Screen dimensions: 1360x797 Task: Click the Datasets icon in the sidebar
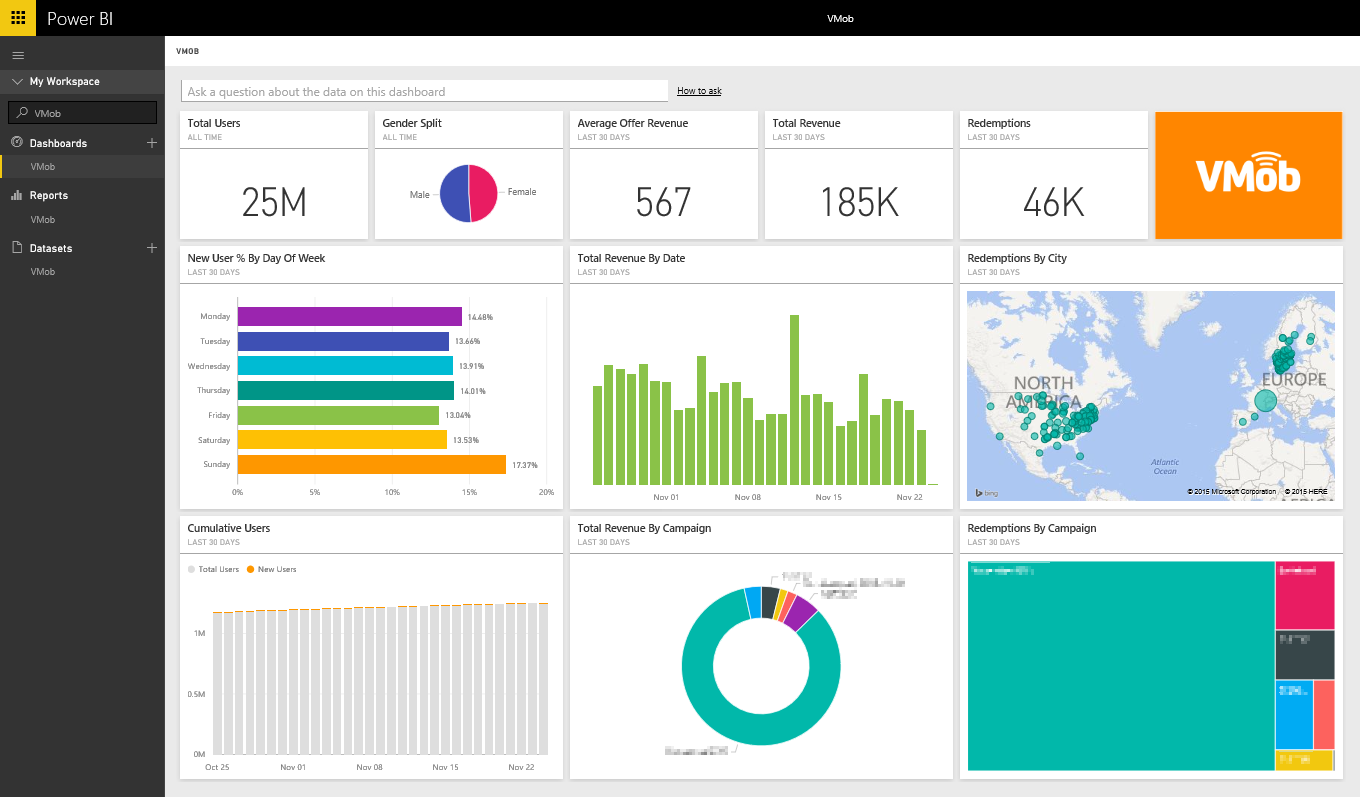[x=17, y=248]
